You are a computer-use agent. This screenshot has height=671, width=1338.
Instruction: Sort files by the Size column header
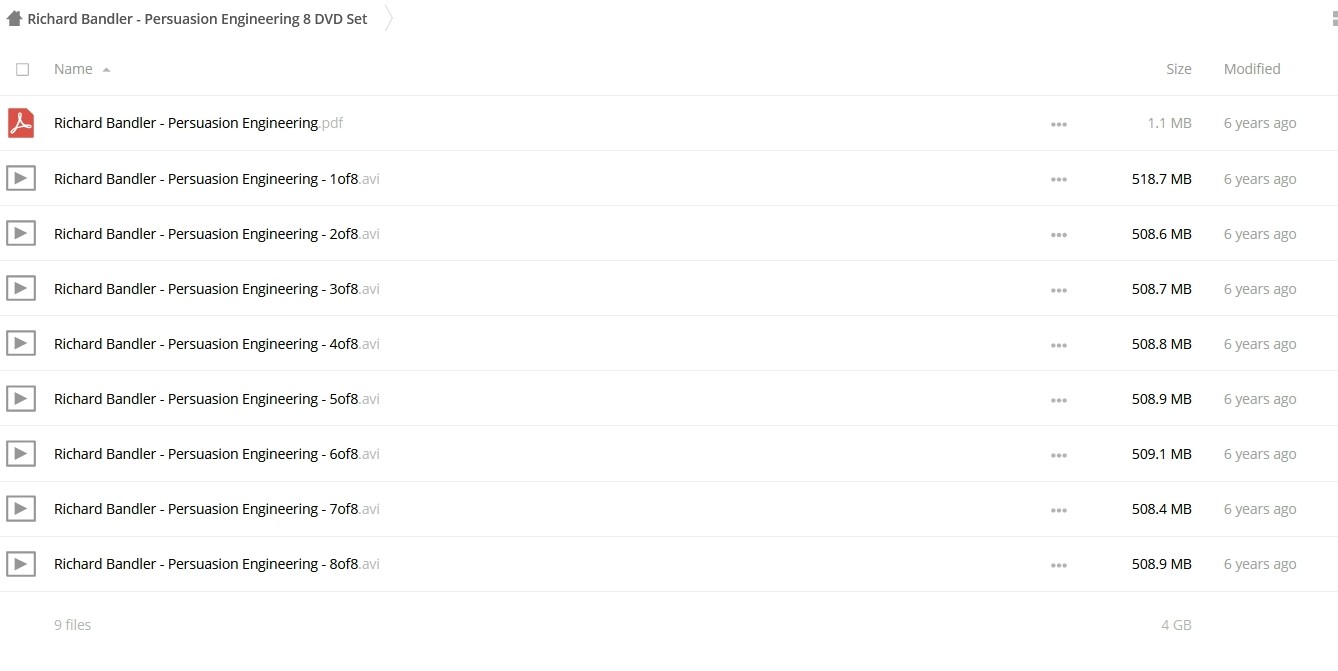click(1179, 69)
